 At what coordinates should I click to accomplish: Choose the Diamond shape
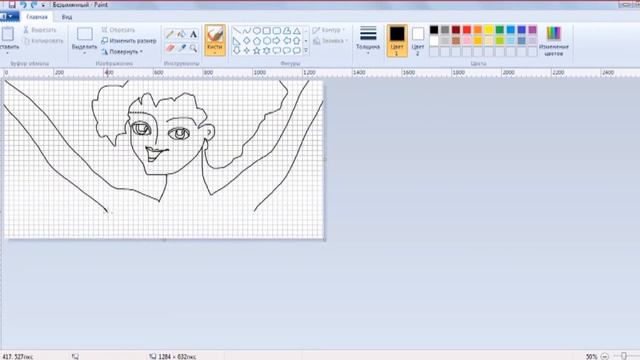[x=247, y=41]
